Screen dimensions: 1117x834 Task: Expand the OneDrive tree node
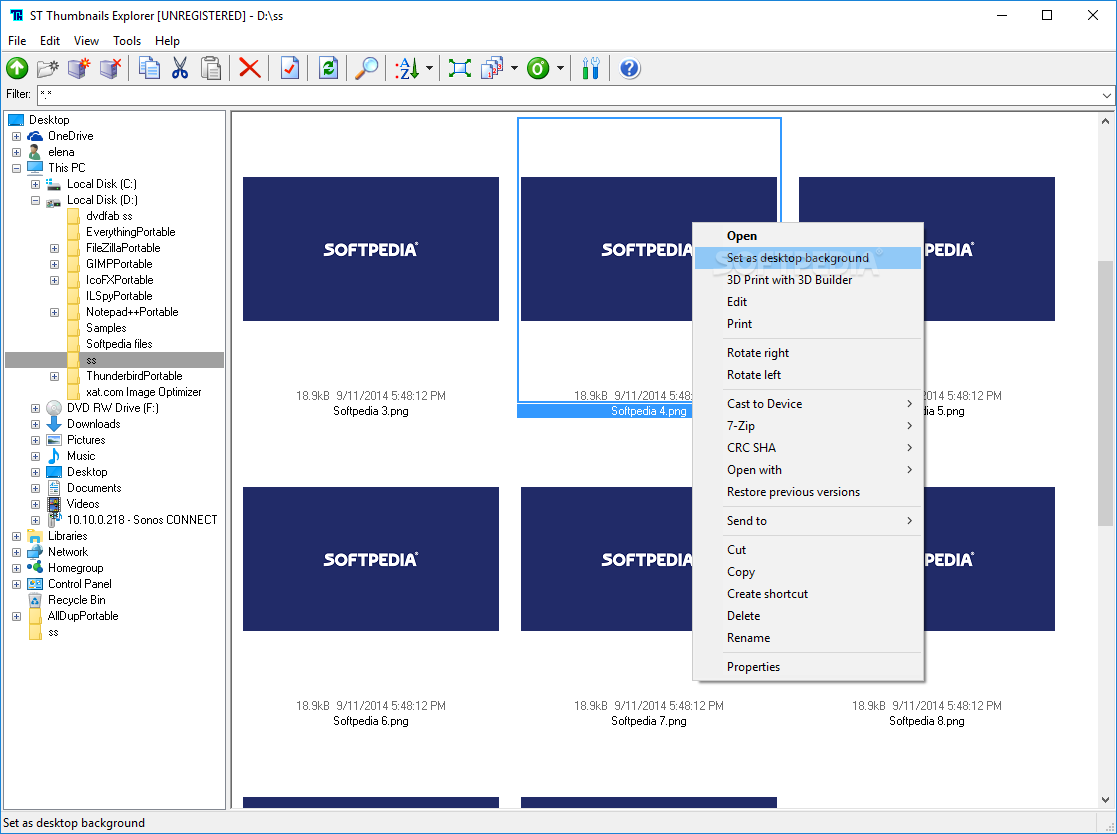click(16, 136)
